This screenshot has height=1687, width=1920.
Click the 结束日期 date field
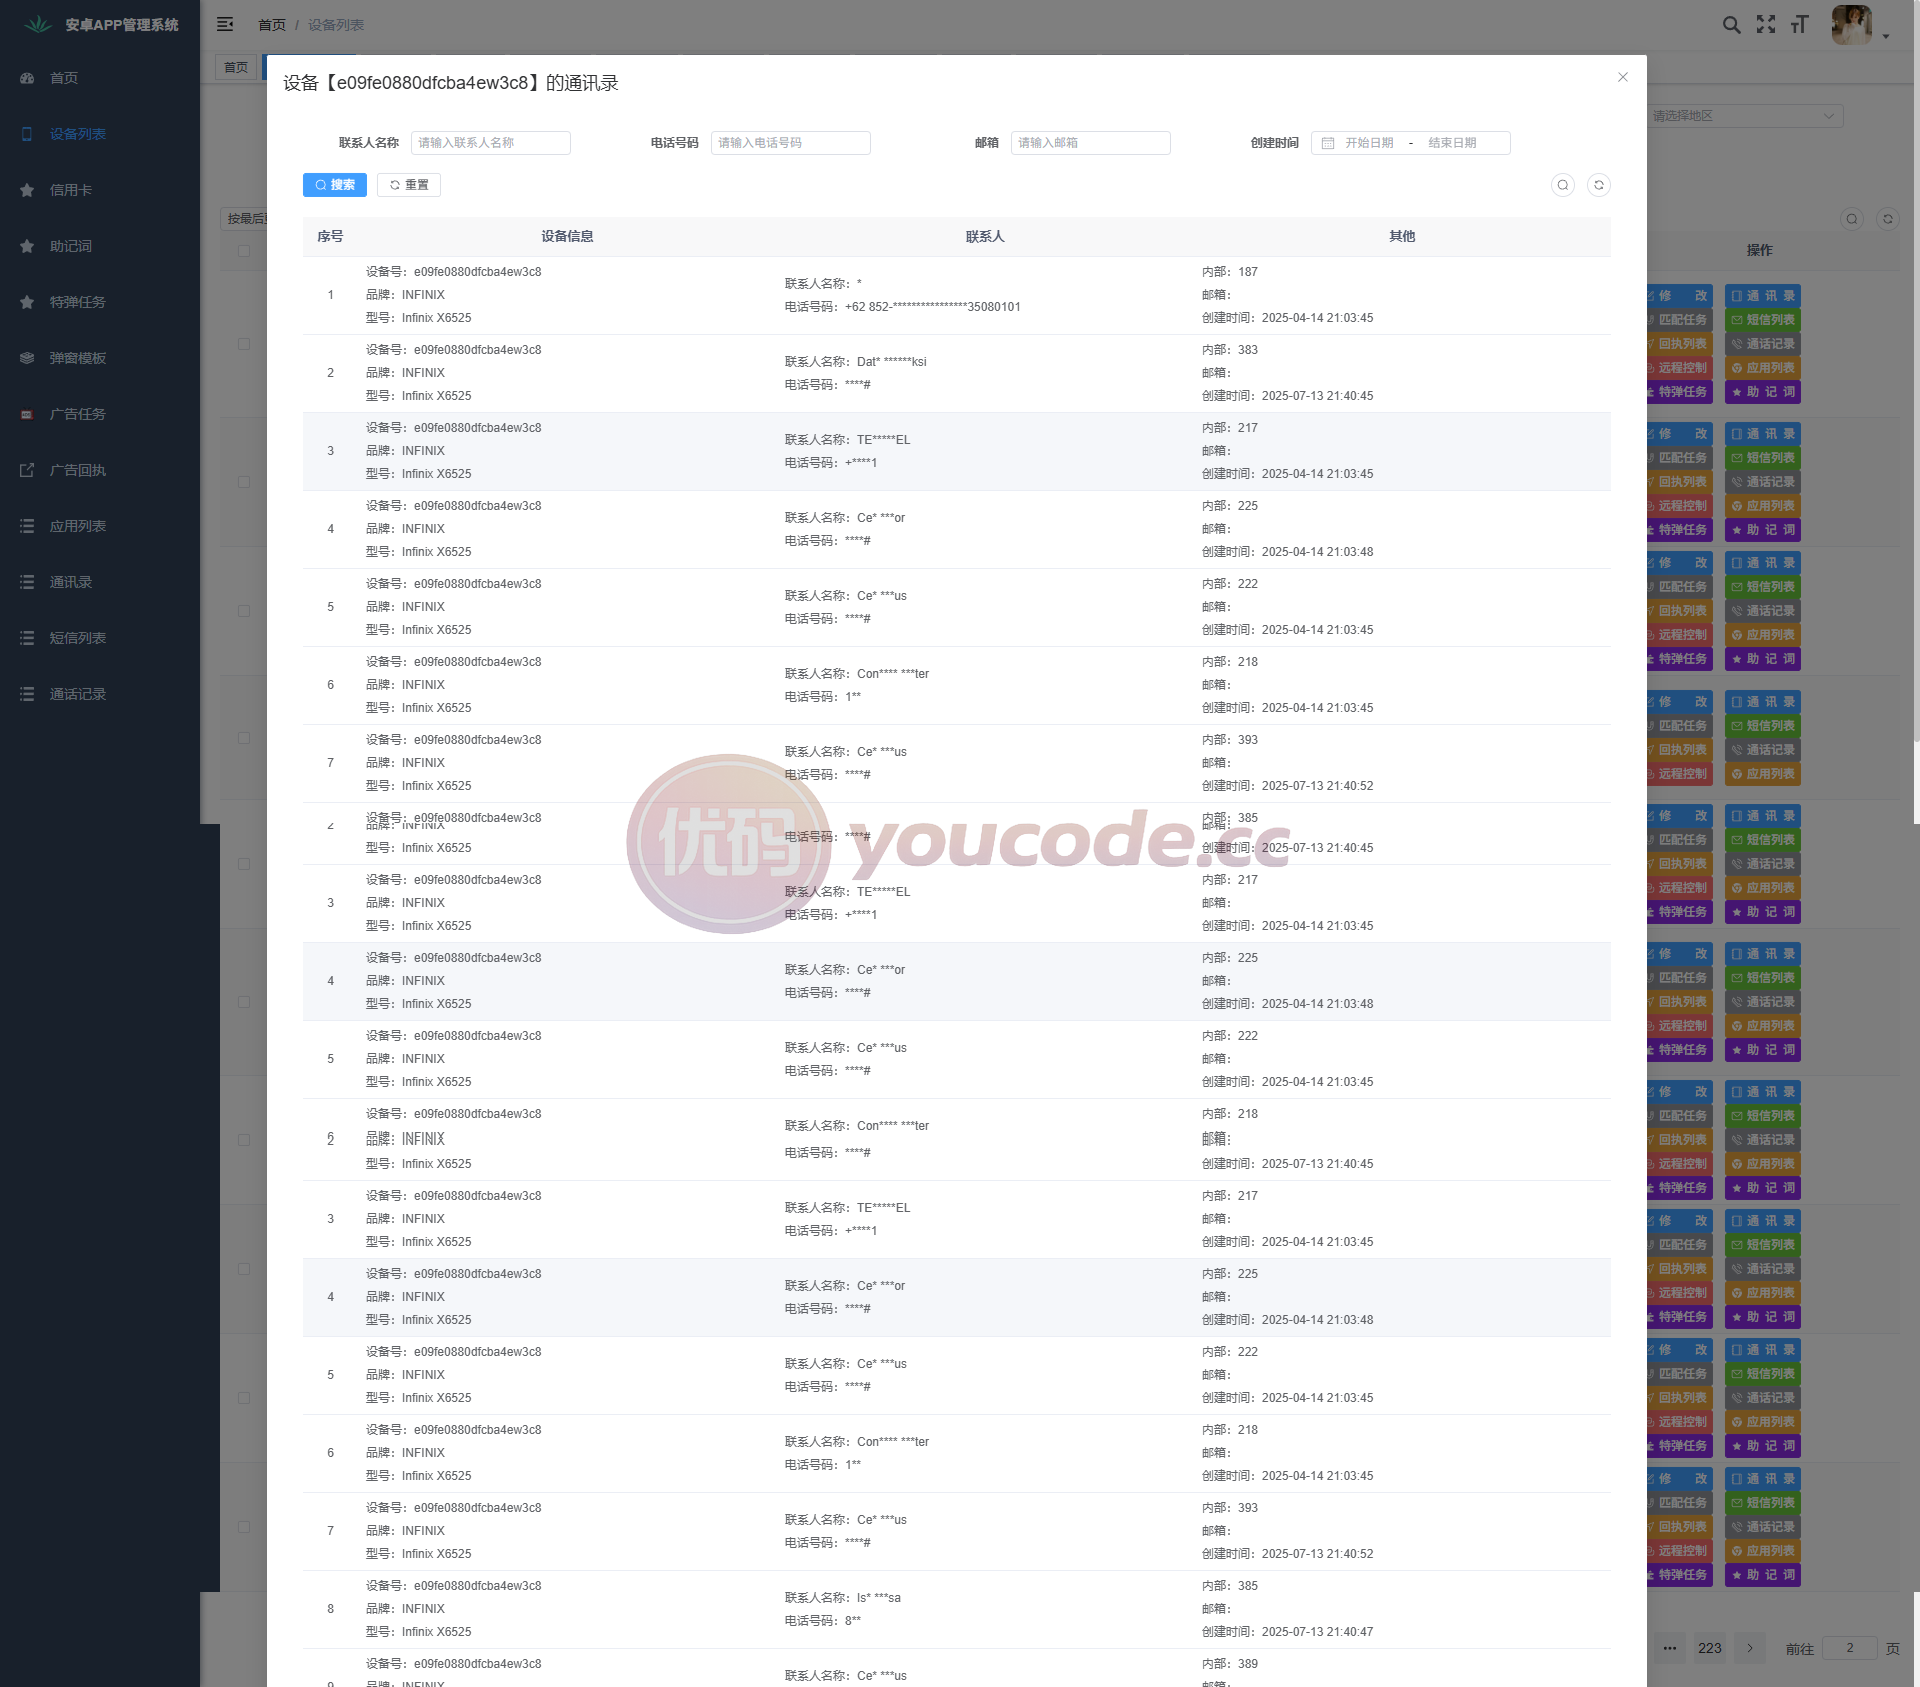click(x=1452, y=143)
